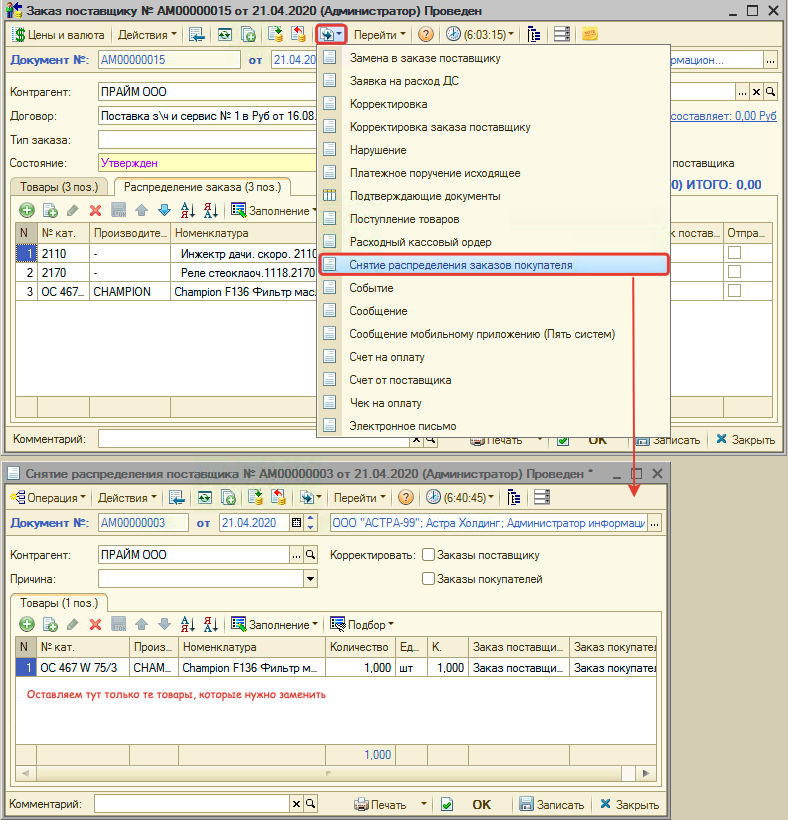Click pencil edit row icon in top window
788x820 pixels.
coord(73,211)
